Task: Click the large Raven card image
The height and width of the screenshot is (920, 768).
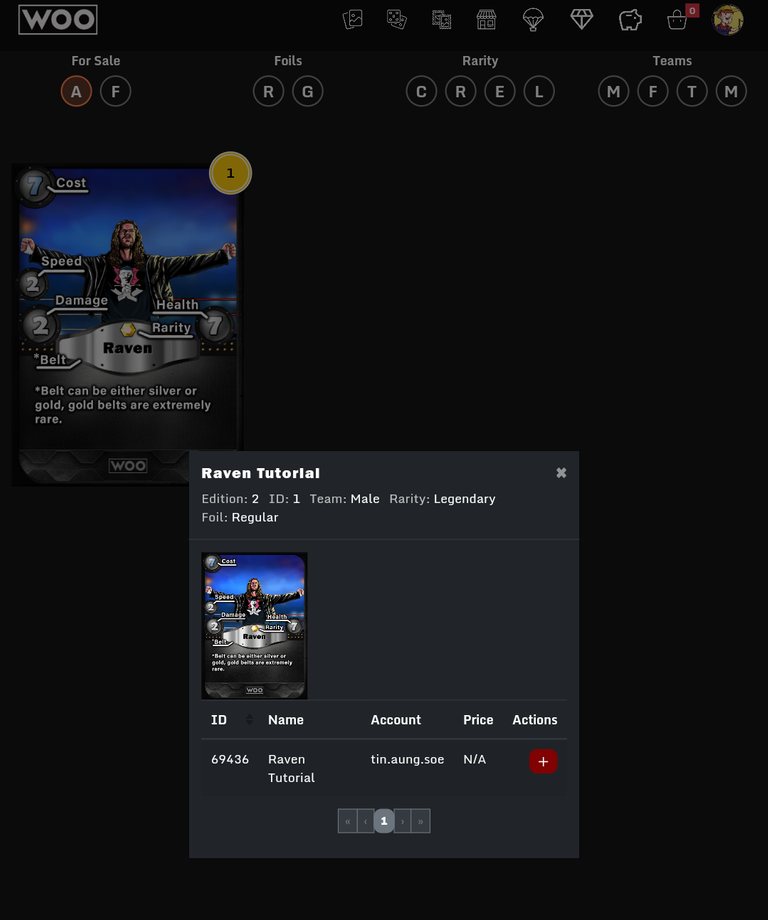Action: (x=128, y=324)
